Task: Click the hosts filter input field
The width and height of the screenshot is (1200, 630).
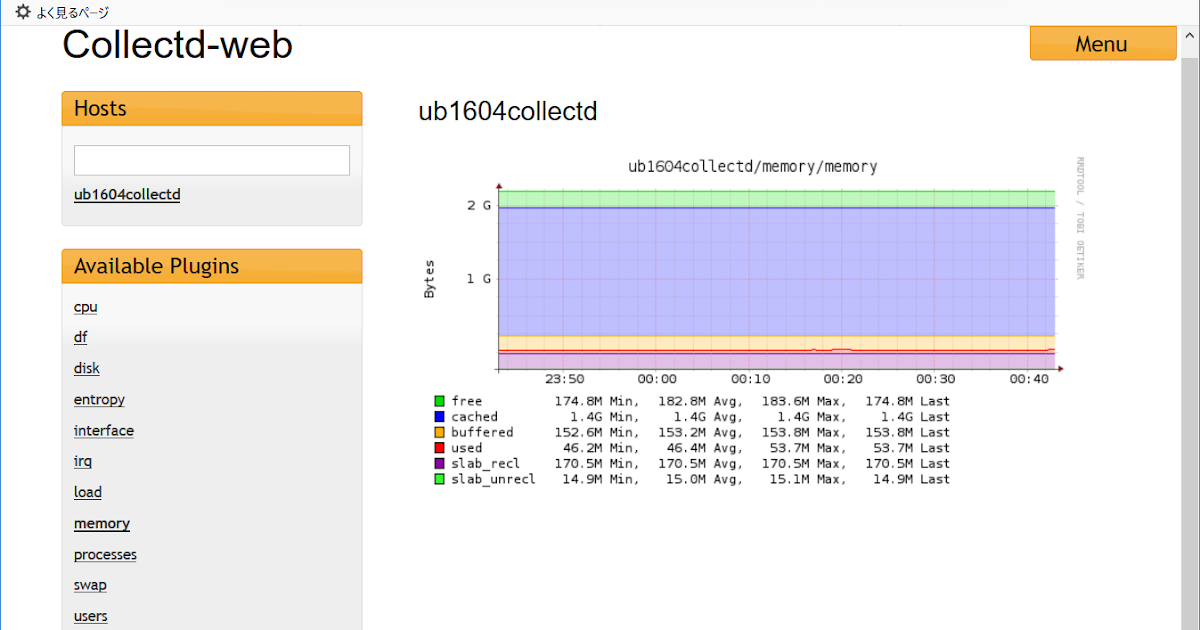Action: tap(211, 159)
